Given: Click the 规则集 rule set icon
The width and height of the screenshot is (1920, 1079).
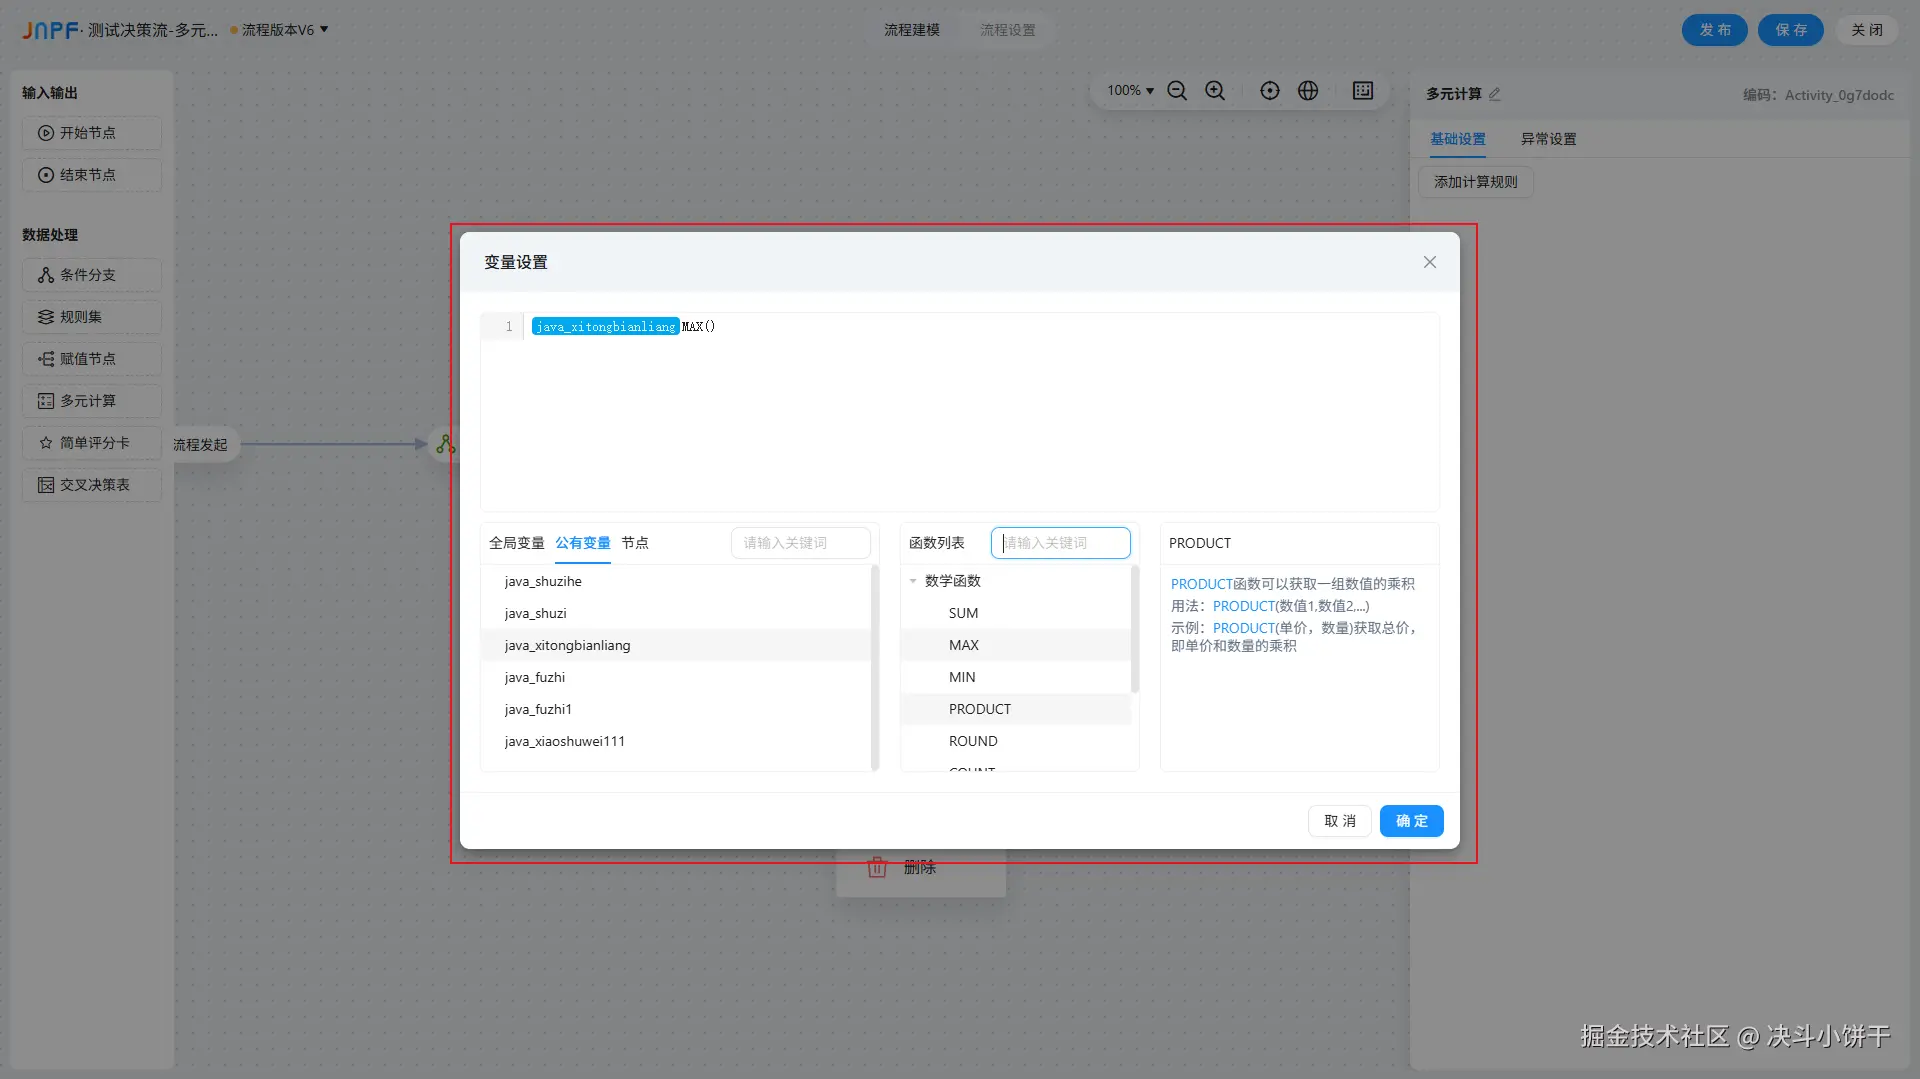Looking at the screenshot, I should [89, 316].
